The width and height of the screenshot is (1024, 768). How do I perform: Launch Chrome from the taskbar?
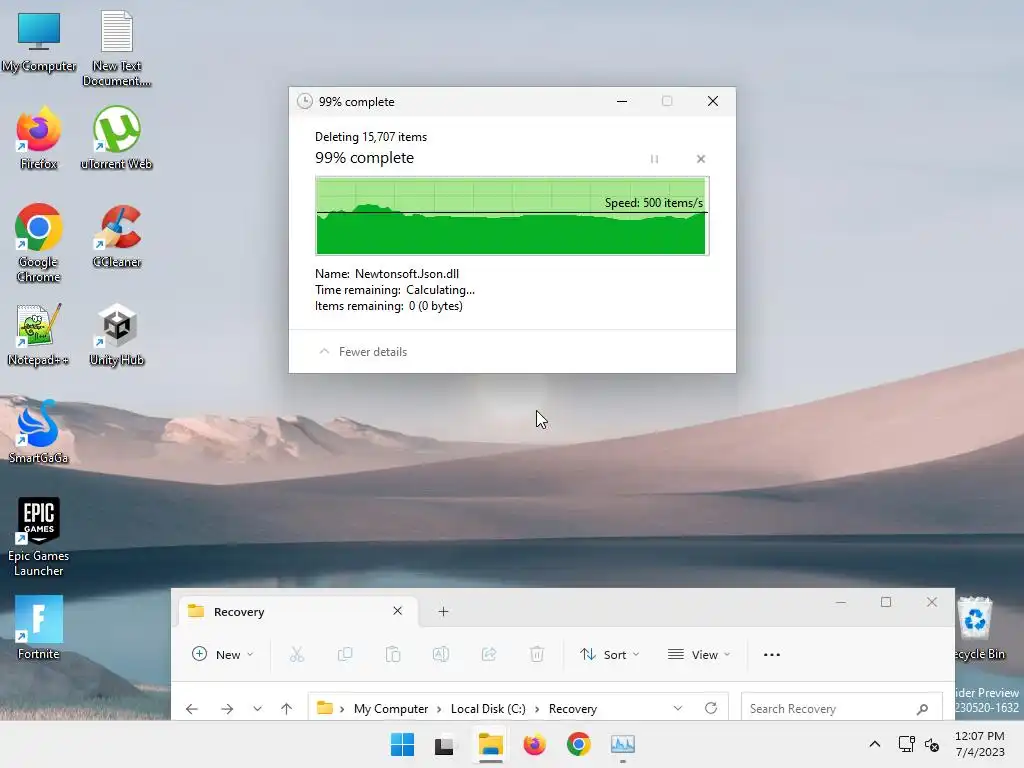point(579,744)
